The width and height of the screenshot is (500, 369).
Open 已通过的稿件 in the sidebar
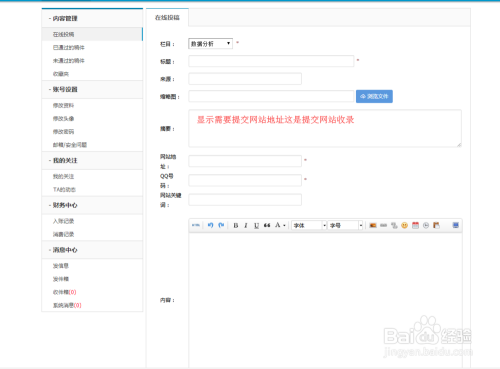pos(69,48)
